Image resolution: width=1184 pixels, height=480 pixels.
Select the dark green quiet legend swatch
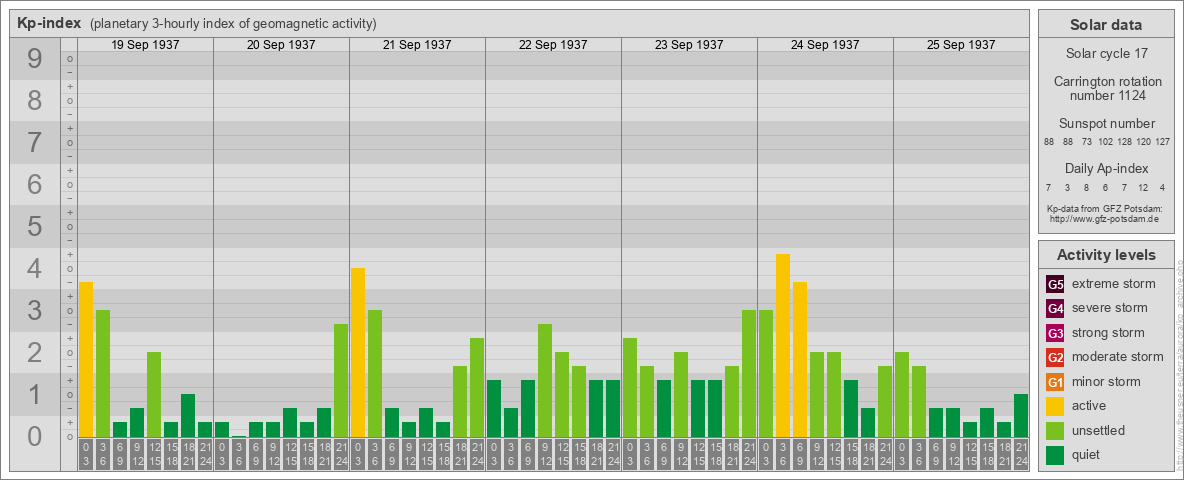1055,454
